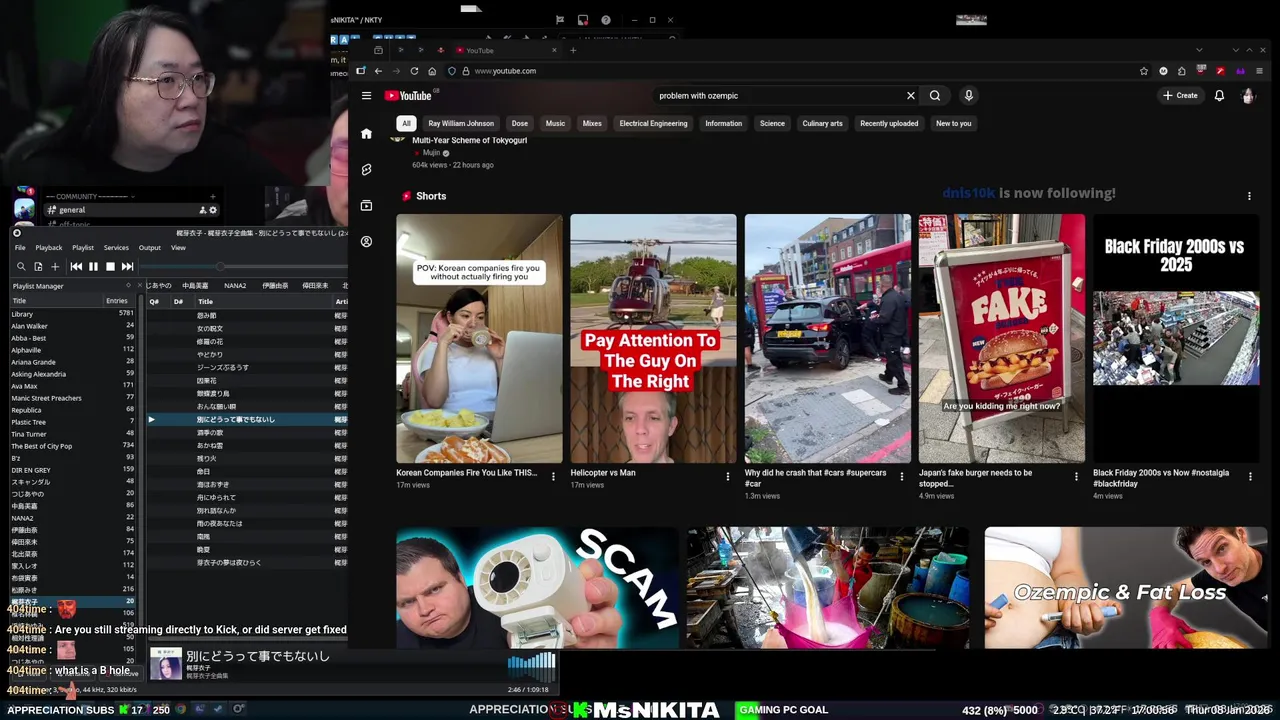Open Shorts from YouTube's left sidebar
The height and width of the screenshot is (720, 1280).
coord(366,169)
